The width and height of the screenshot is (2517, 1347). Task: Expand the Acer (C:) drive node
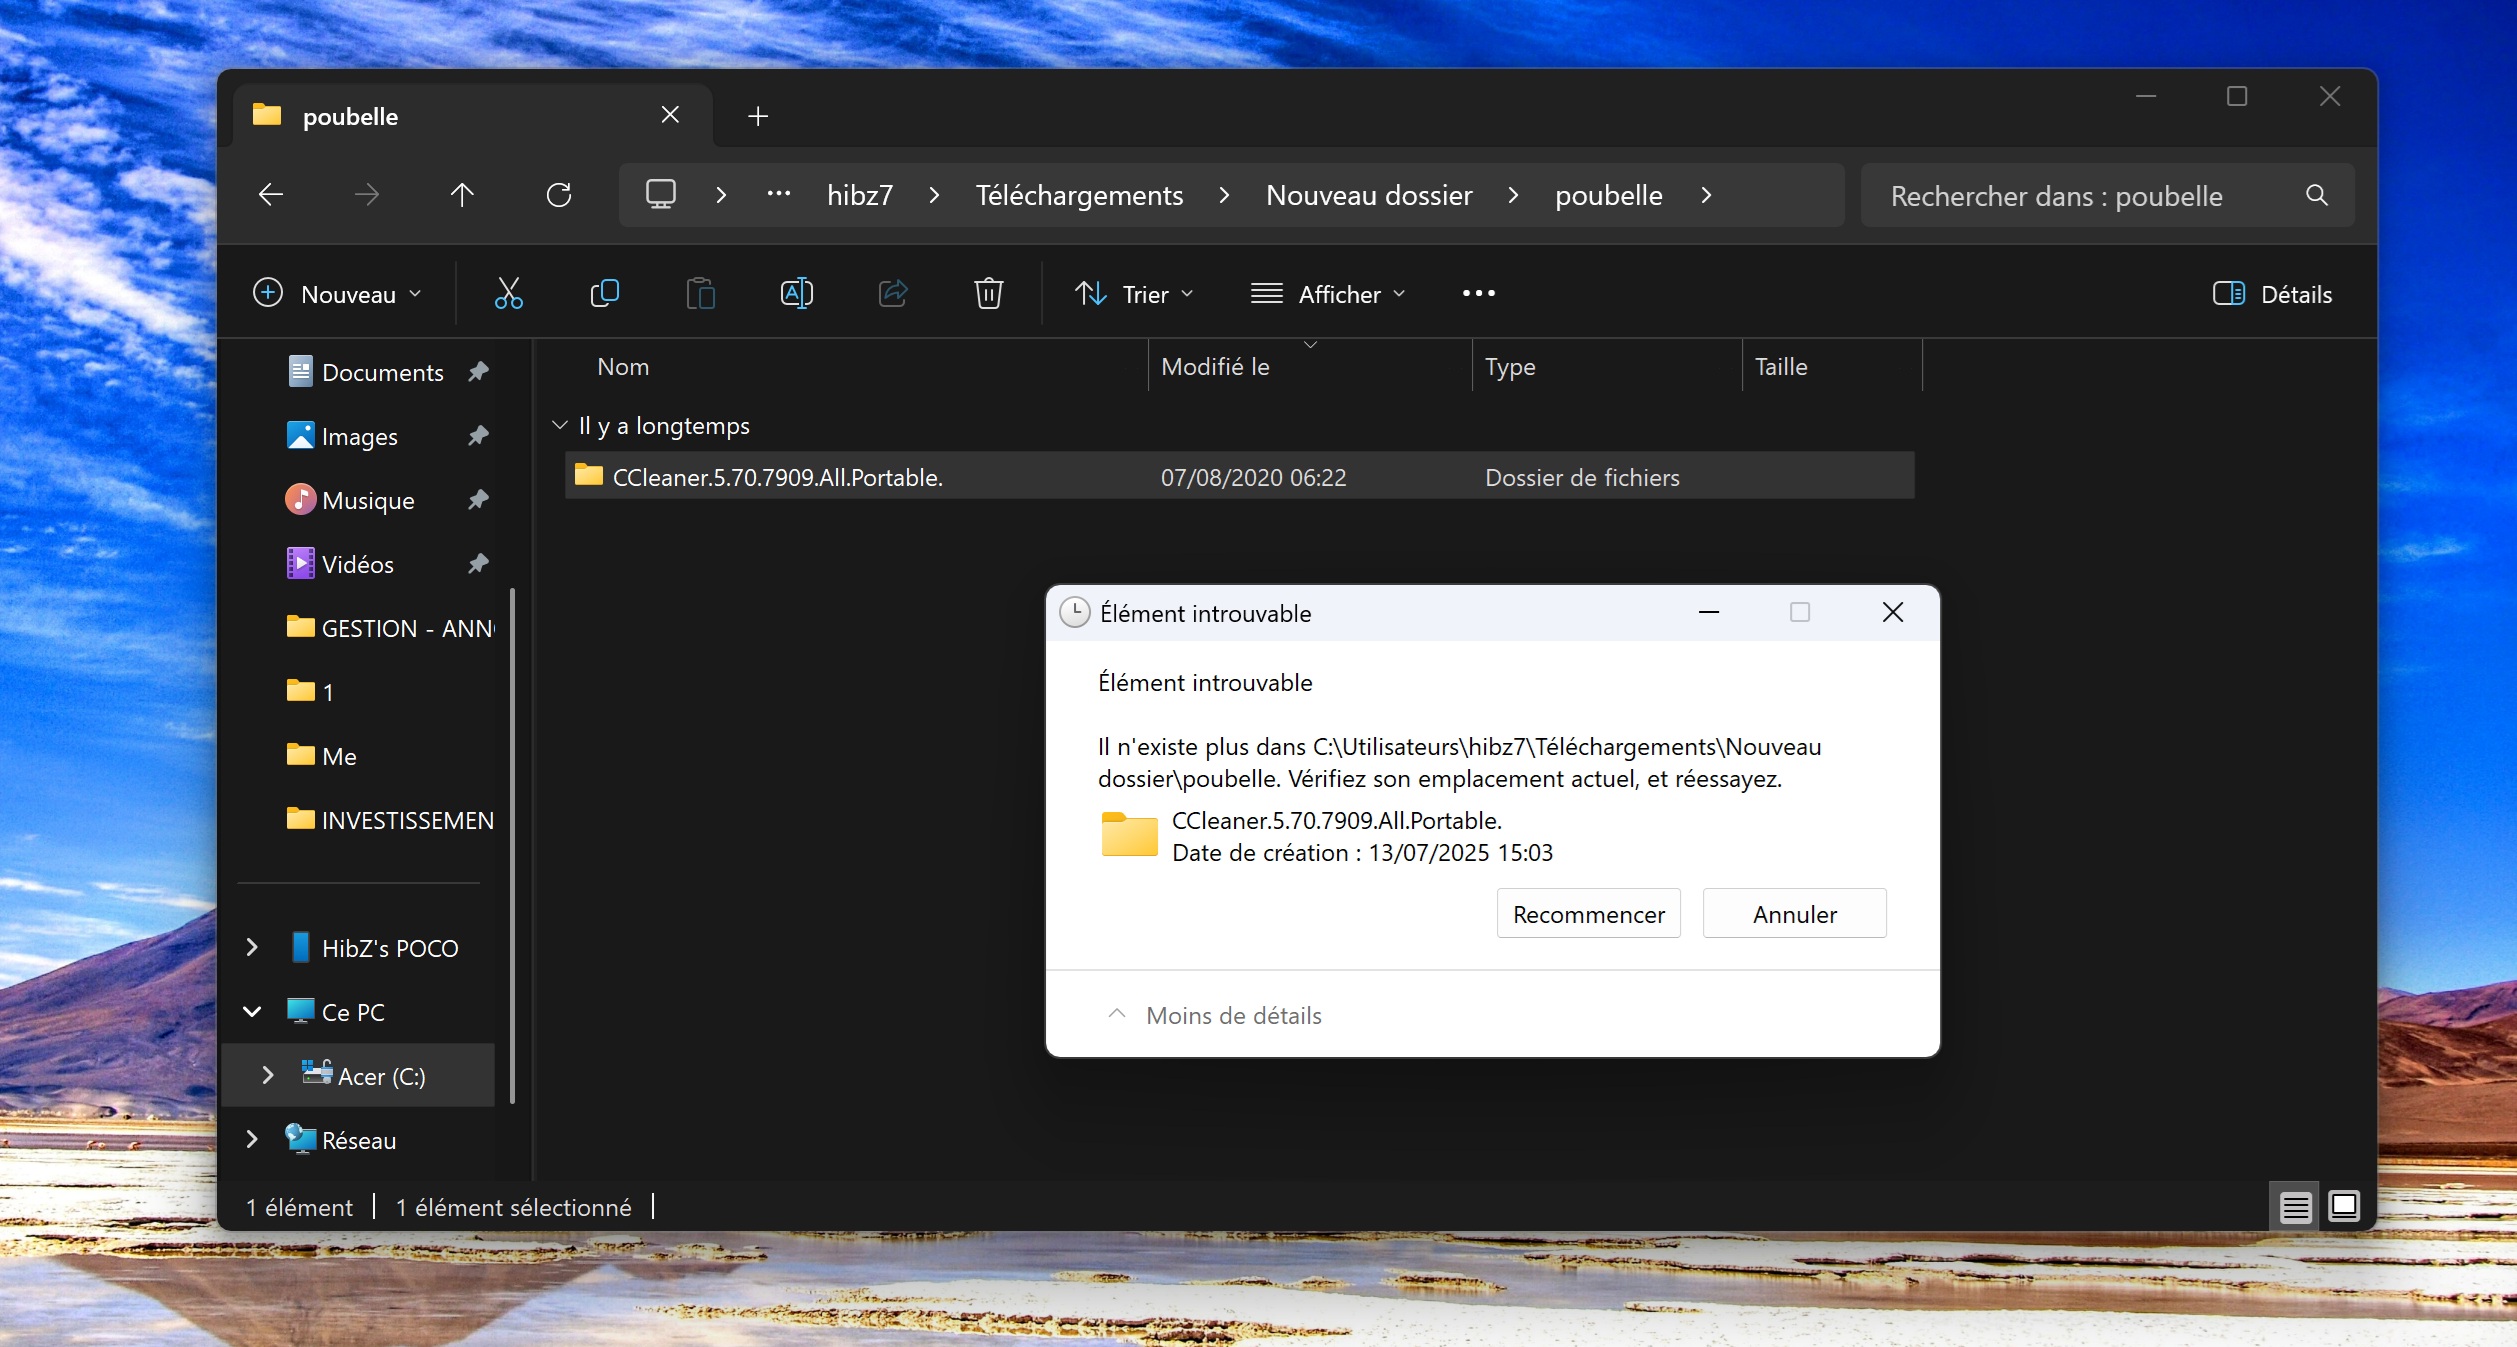(x=267, y=1075)
